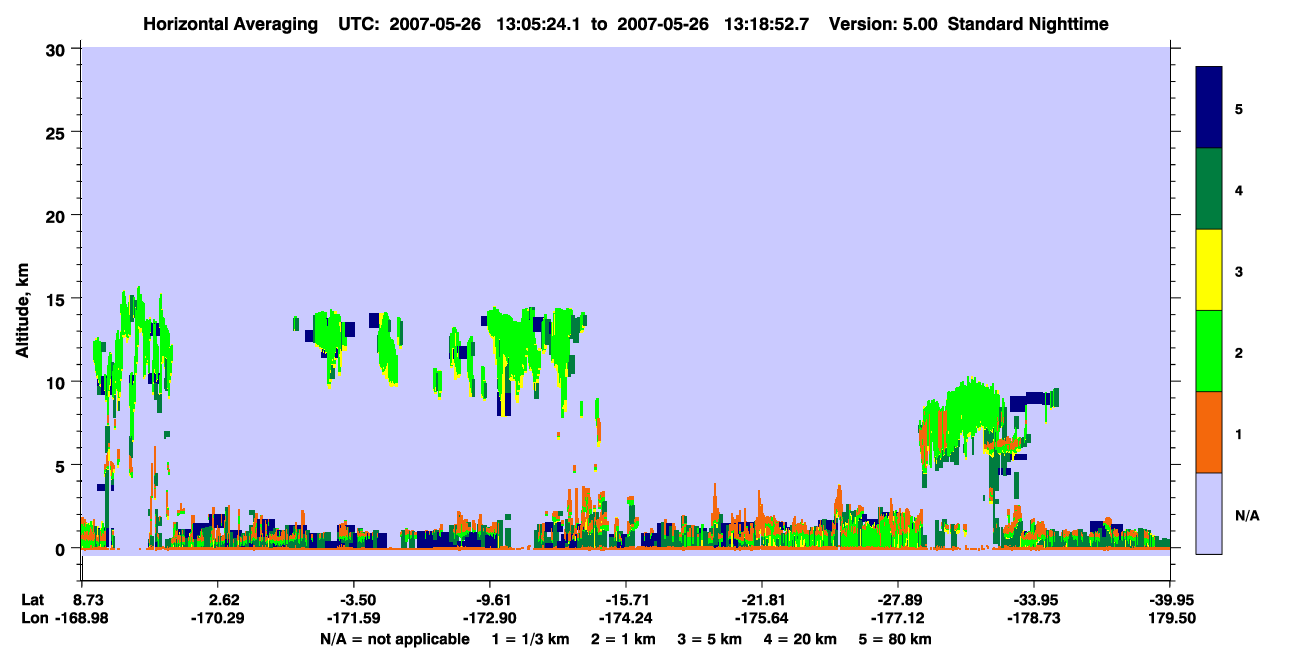This screenshot has height=667, width=1300.
Task: Click longitude value '-170.29'
Action: pos(218,619)
